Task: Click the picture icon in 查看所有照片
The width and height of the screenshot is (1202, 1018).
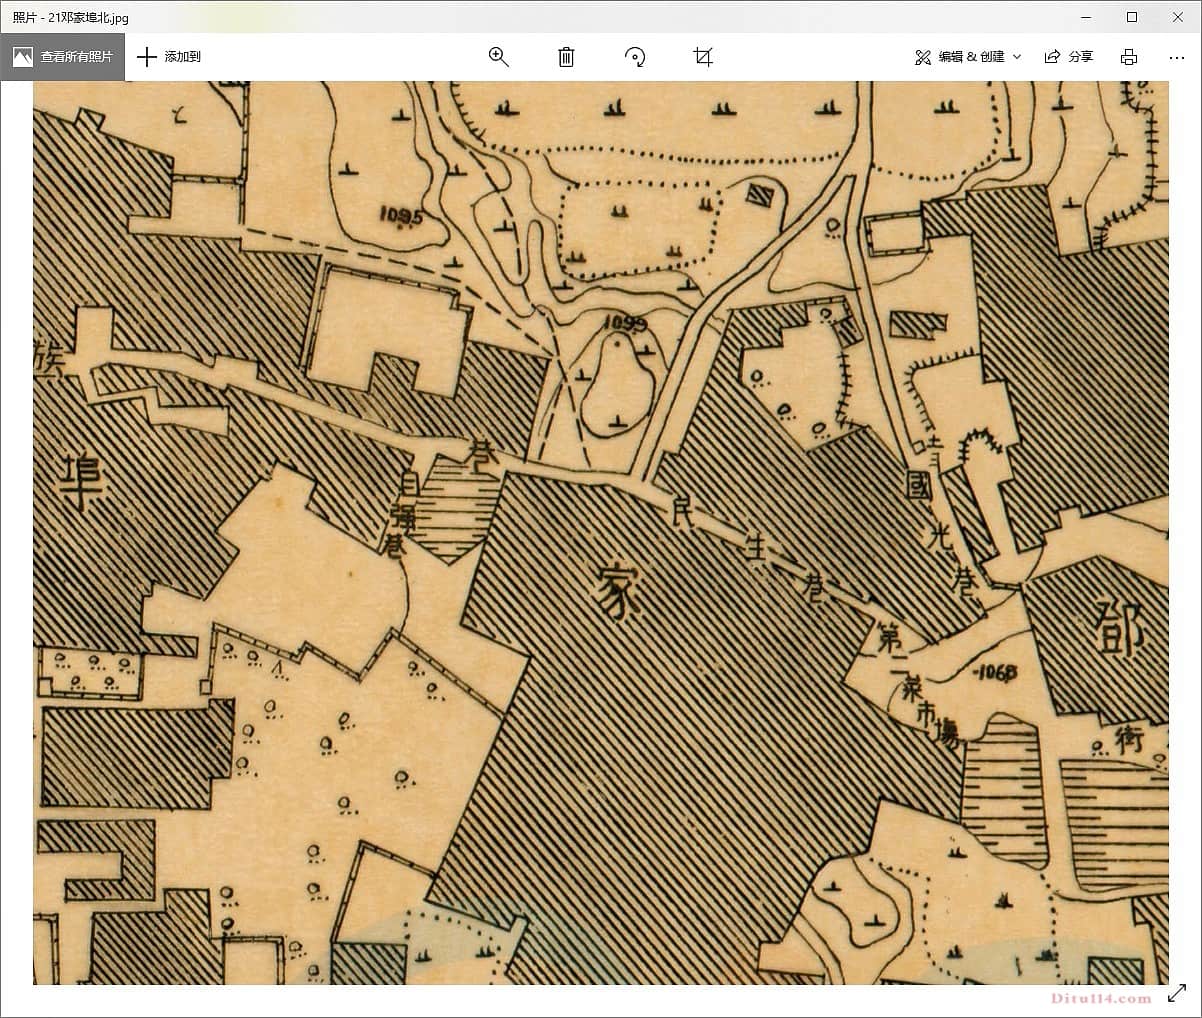Action: pyautogui.click(x=22, y=57)
